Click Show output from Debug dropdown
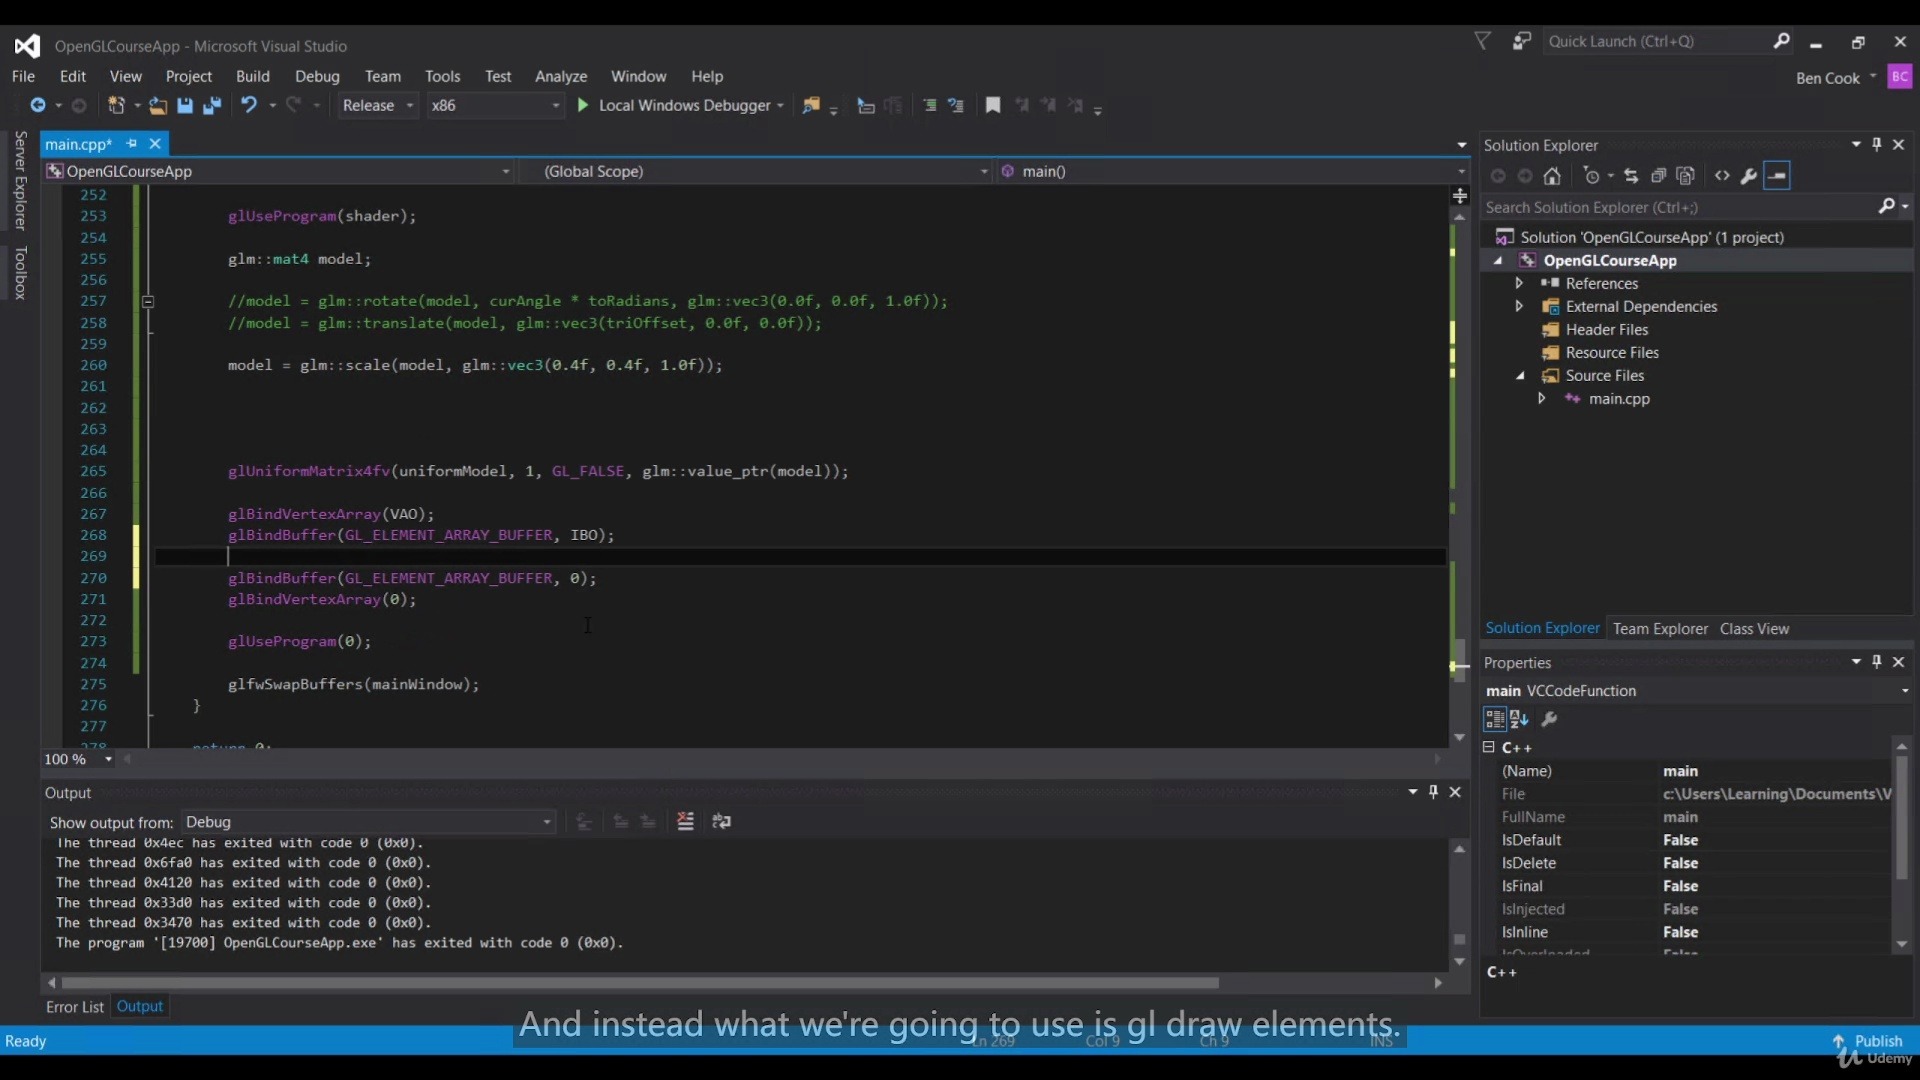Screen dimensions: 1920x1080 (368, 822)
